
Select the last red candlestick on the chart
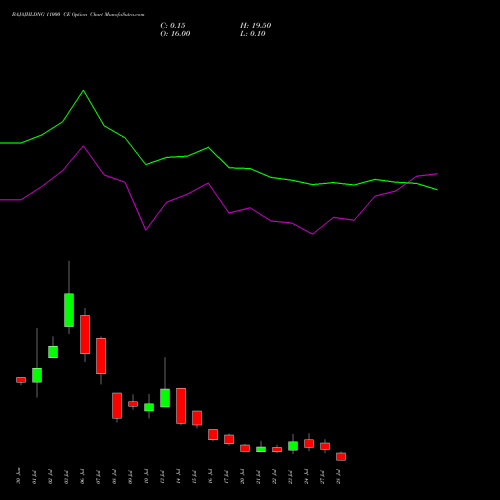[x=341, y=457]
